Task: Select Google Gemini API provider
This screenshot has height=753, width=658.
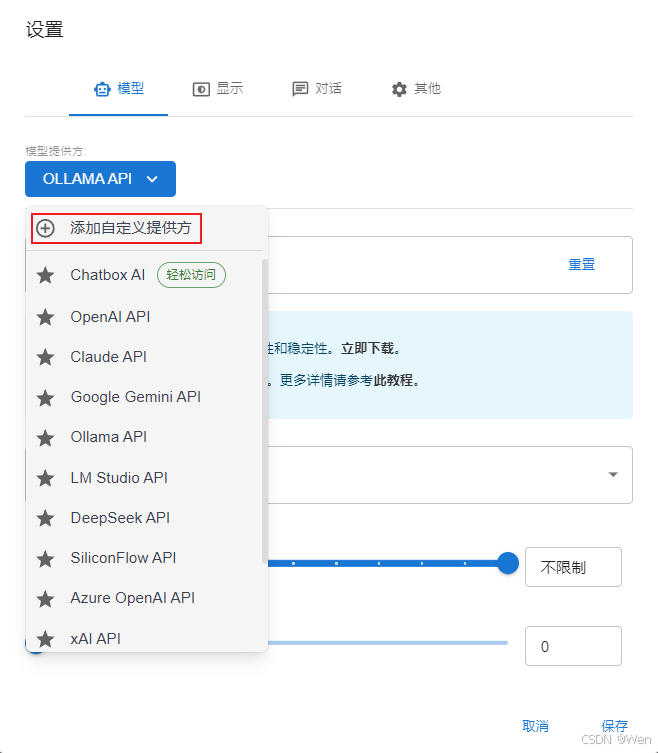Action: 144,398
